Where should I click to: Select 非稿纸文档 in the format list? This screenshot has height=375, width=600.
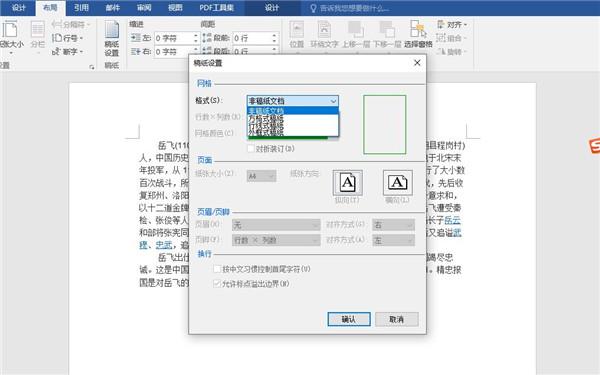click(293, 111)
